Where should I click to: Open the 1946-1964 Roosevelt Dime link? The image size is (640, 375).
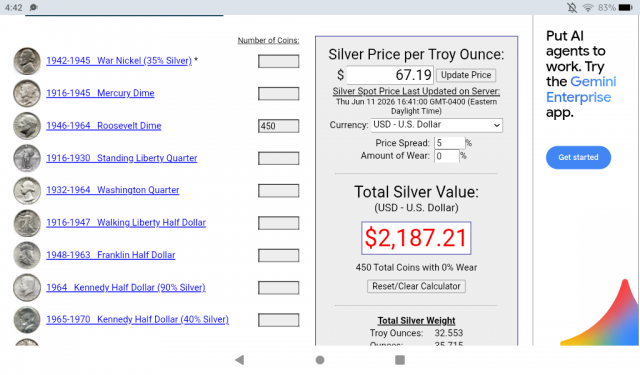[104, 126]
